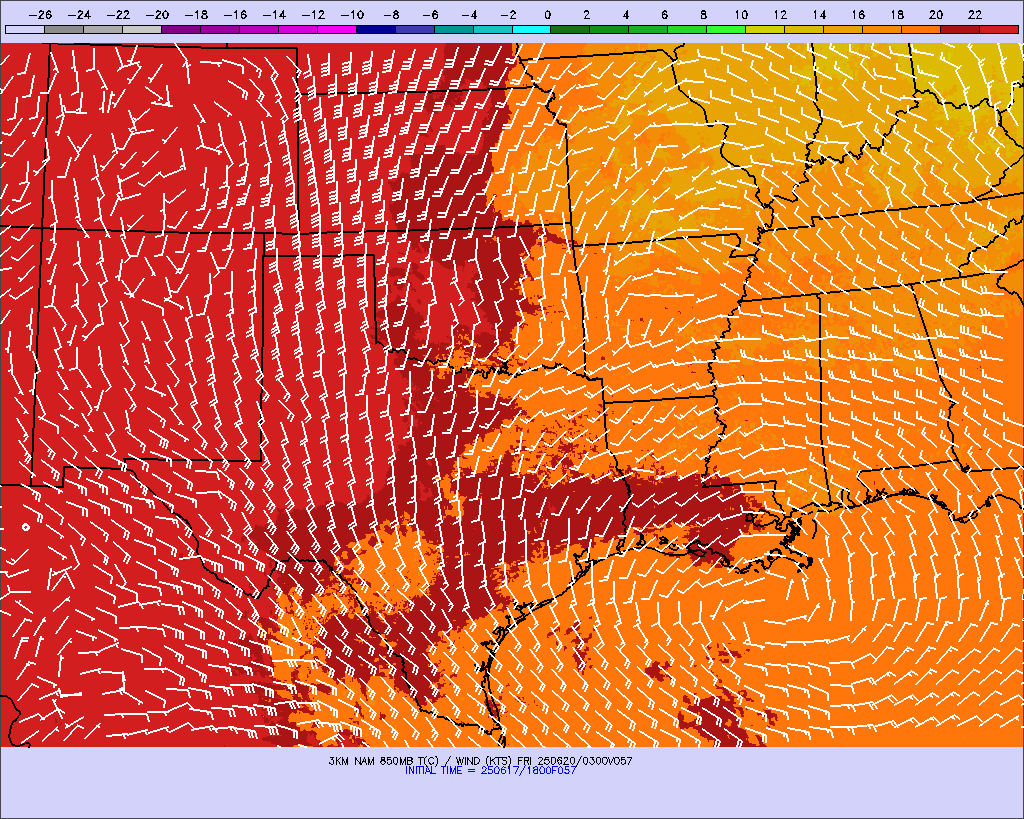
Task: Click the '3KM NAM 850MB T(C) / WIND (KTS)' caption
Action: coord(421,761)
